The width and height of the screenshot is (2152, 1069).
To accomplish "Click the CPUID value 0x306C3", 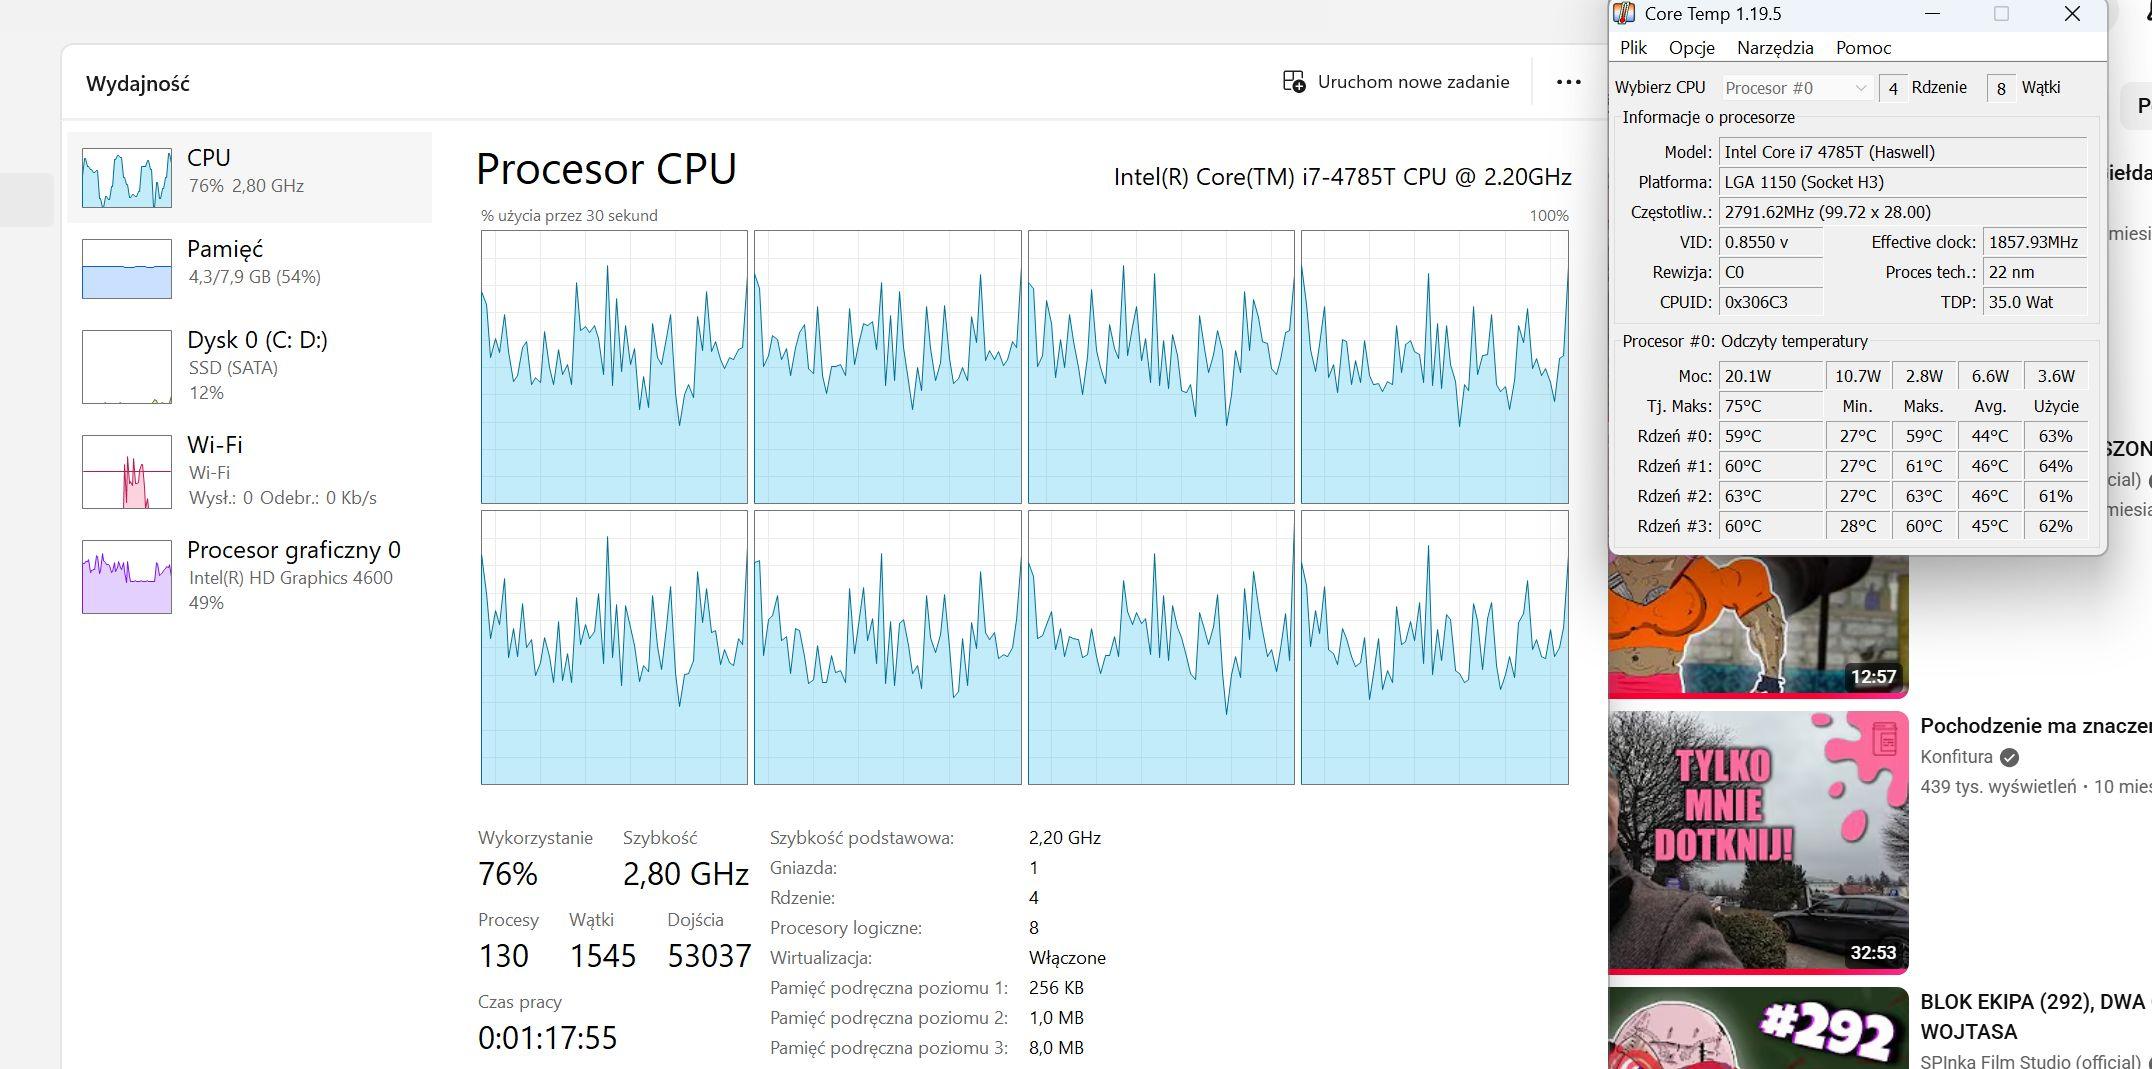I will pyautogui.click(x=1771, y=302).
